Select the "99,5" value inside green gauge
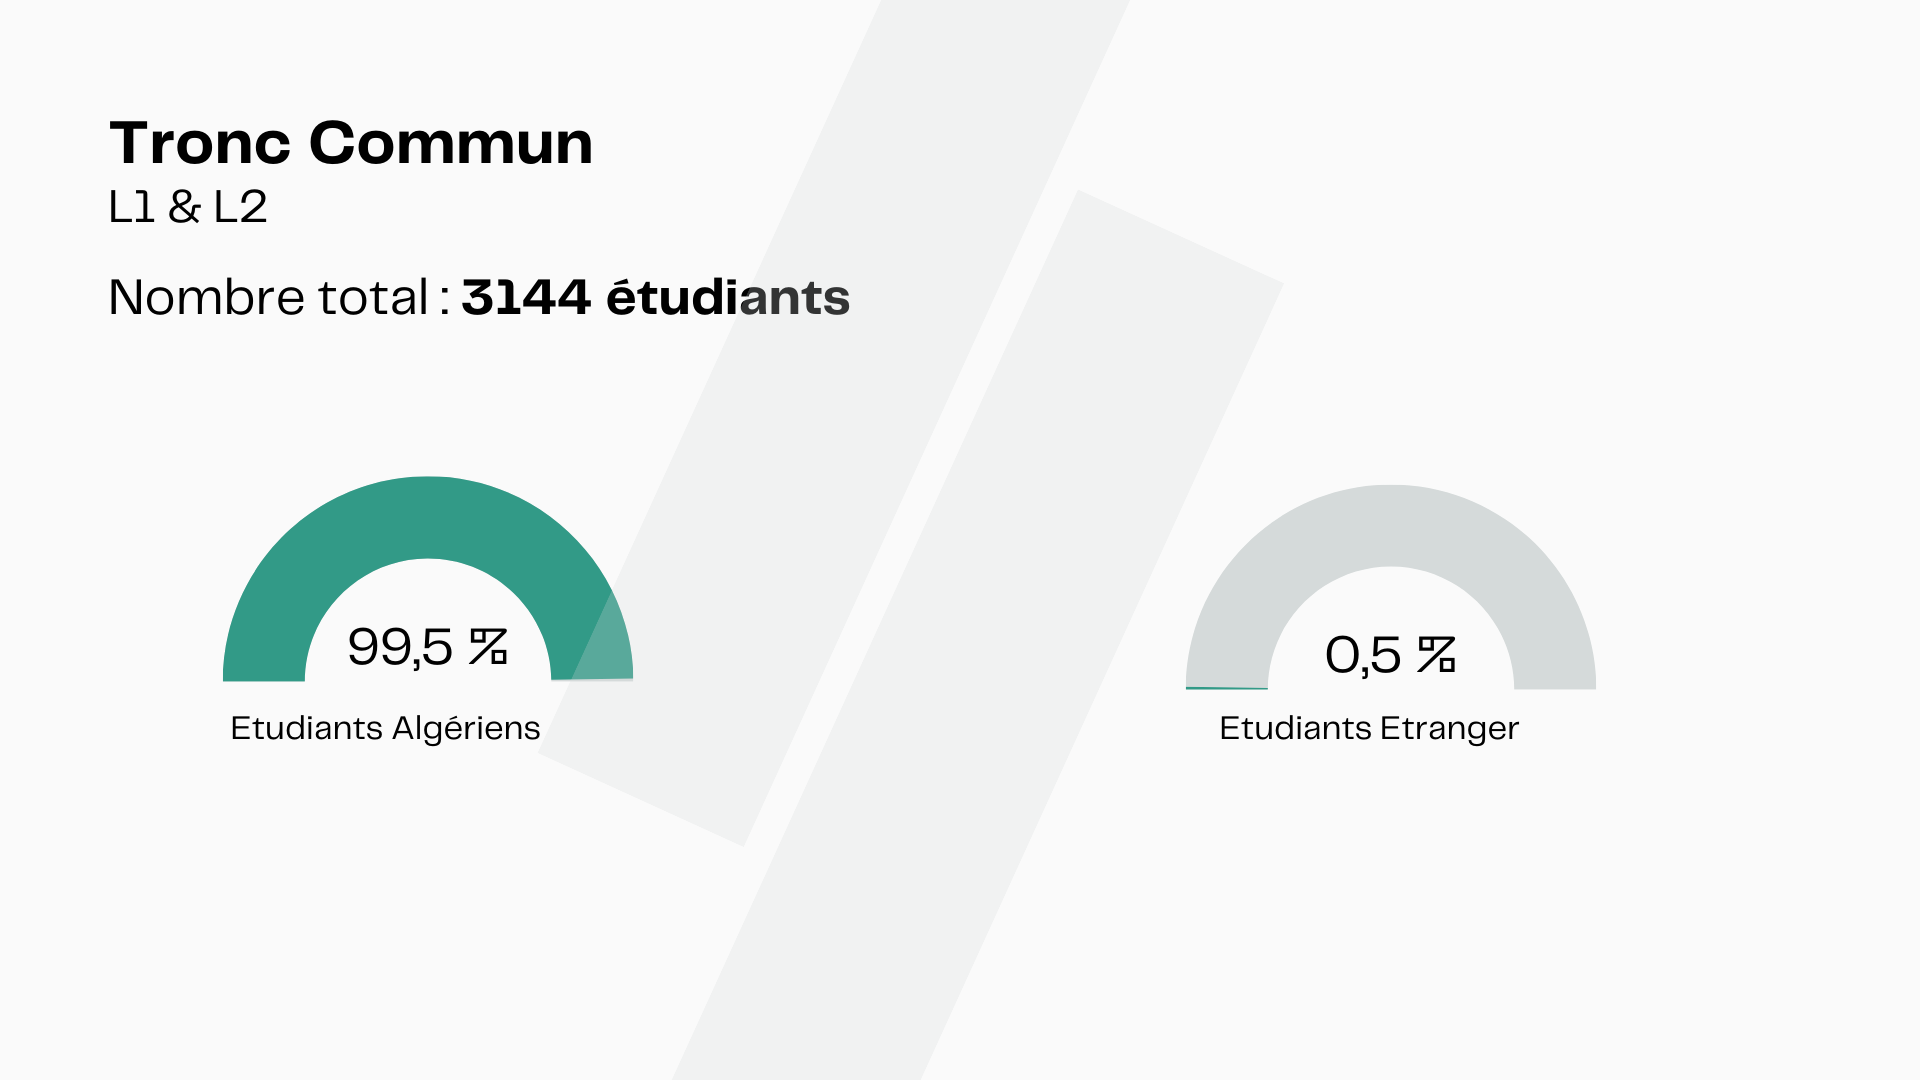The height and width of the screenshot is (1080, 1920). (400, 647)
